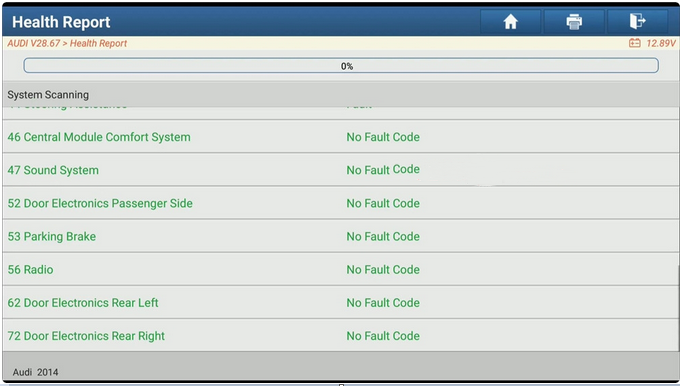Image resolution: width=680 pixels, height=386 pixels.
Task: Tap the Exit icon in header
Action: tap(637, 21)
